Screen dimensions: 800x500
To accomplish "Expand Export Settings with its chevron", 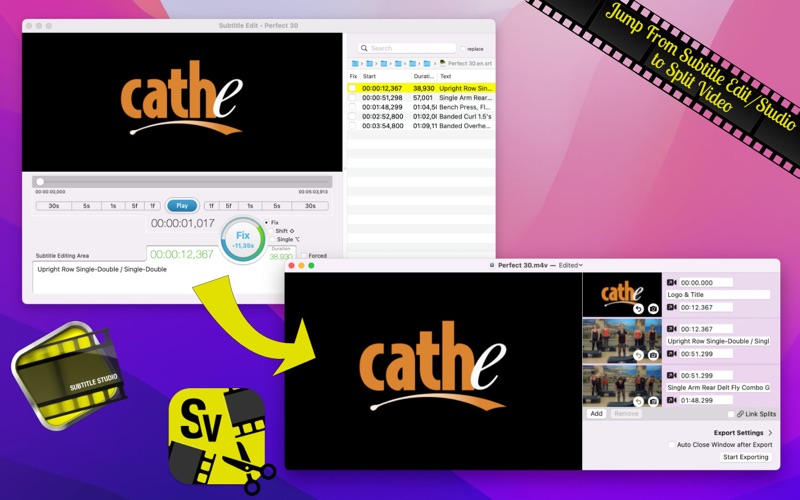I will (x=770, y=433).
